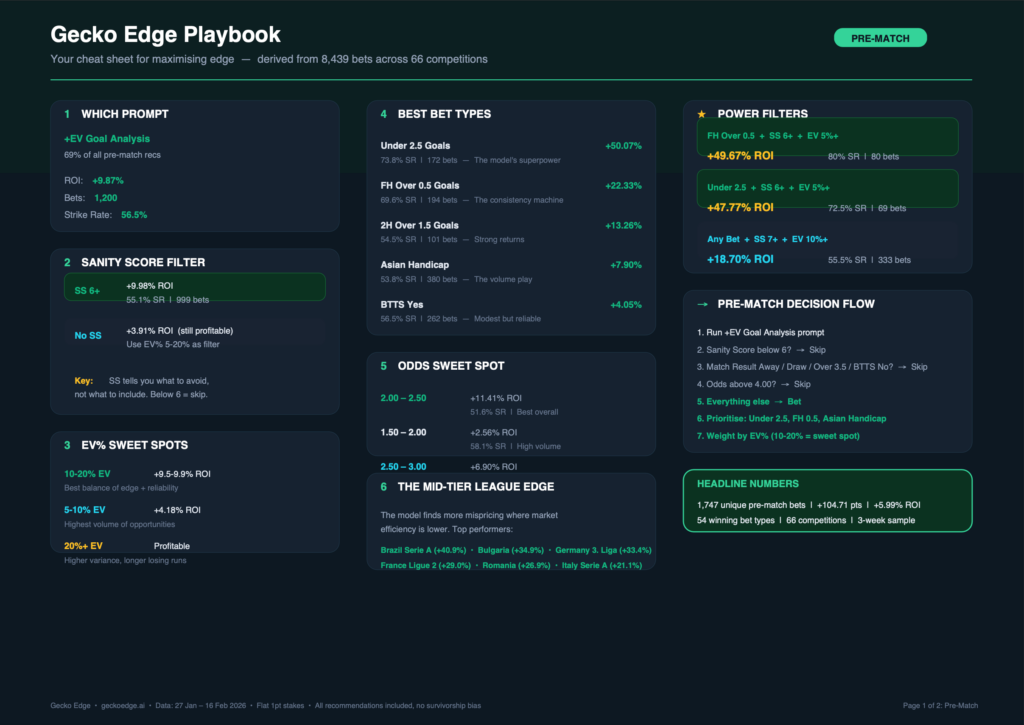Click the arrow icon before Pre-Match Decision Flow
This screenshot has width=1024, height=725.
click(x=702, y=304)
